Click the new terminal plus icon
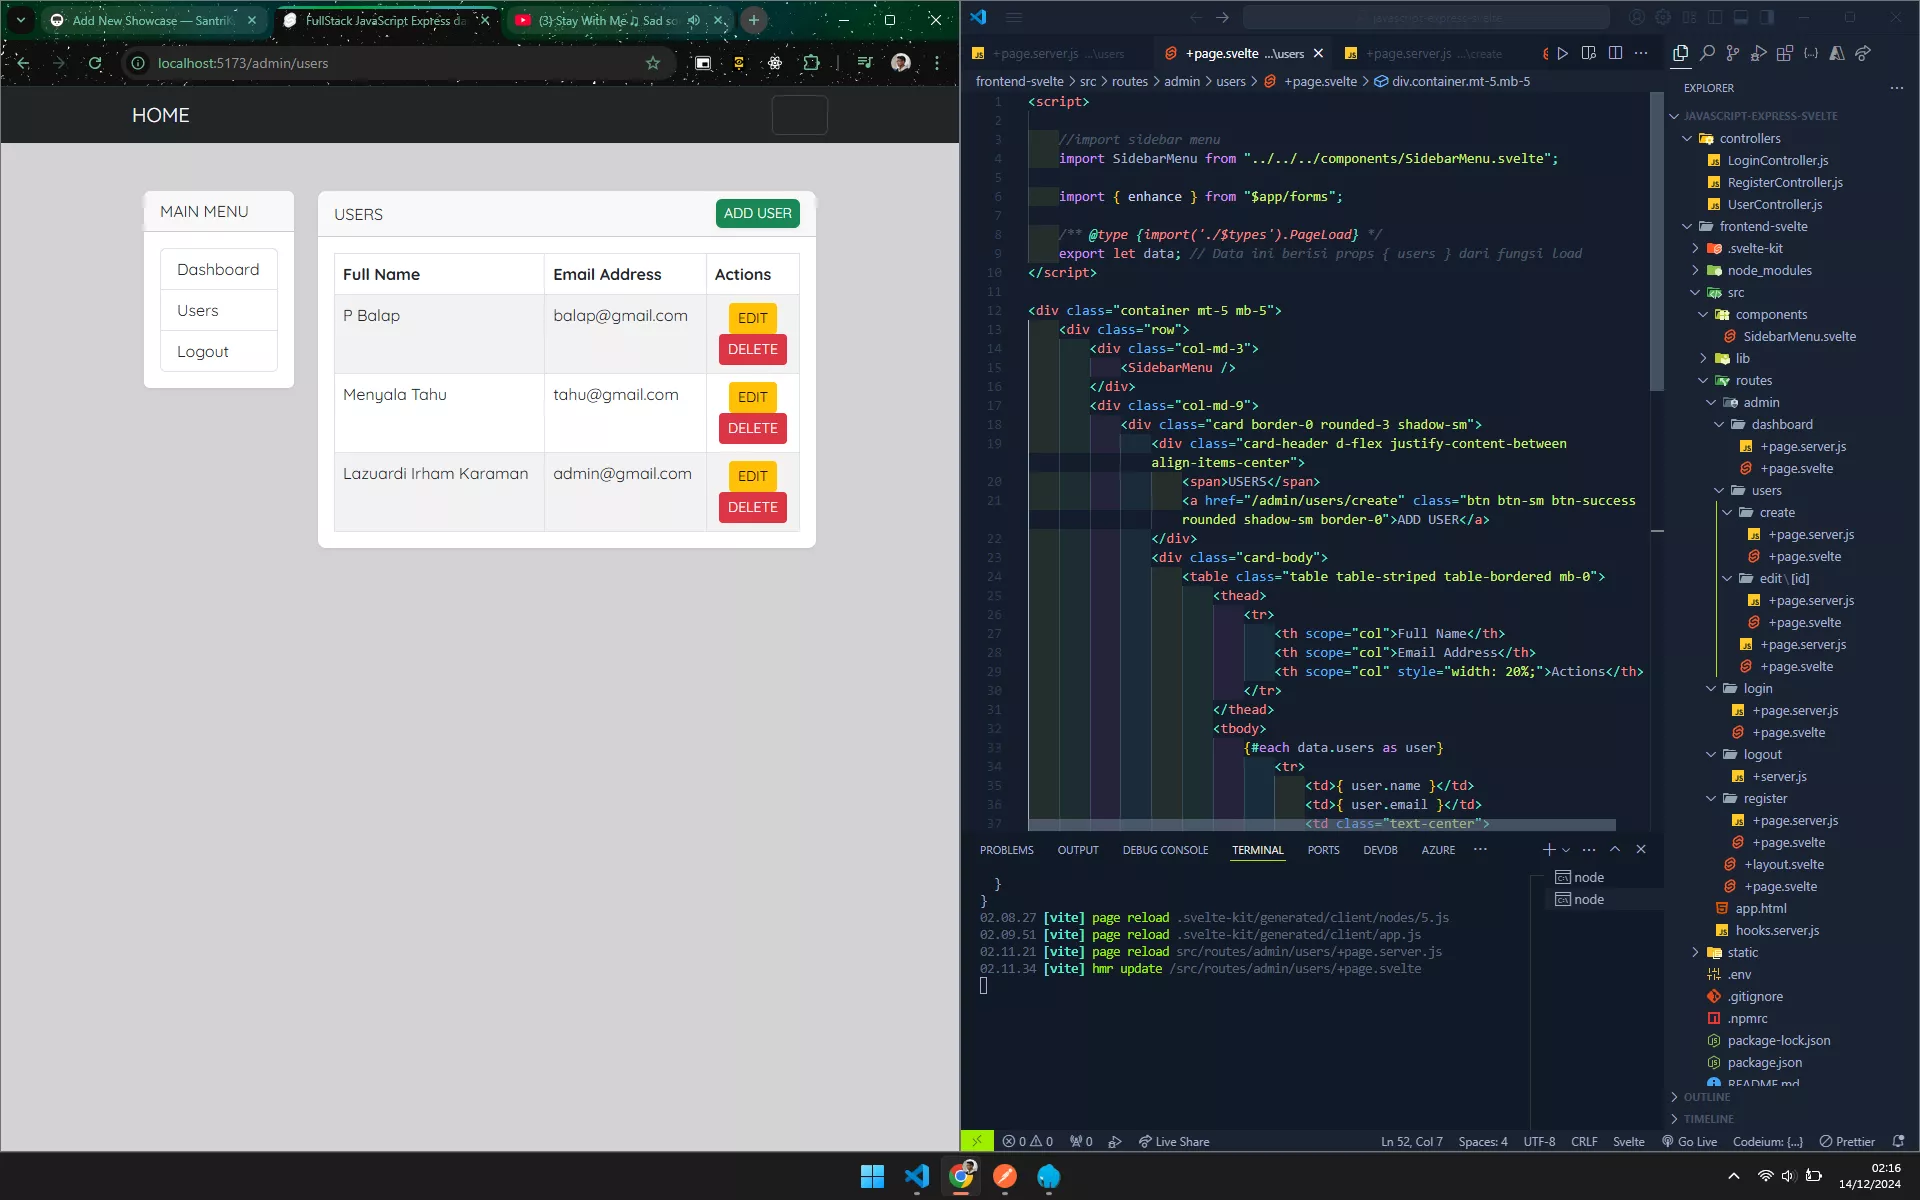Screen dimensions: 1920x1200 (x=1549, y=850)
